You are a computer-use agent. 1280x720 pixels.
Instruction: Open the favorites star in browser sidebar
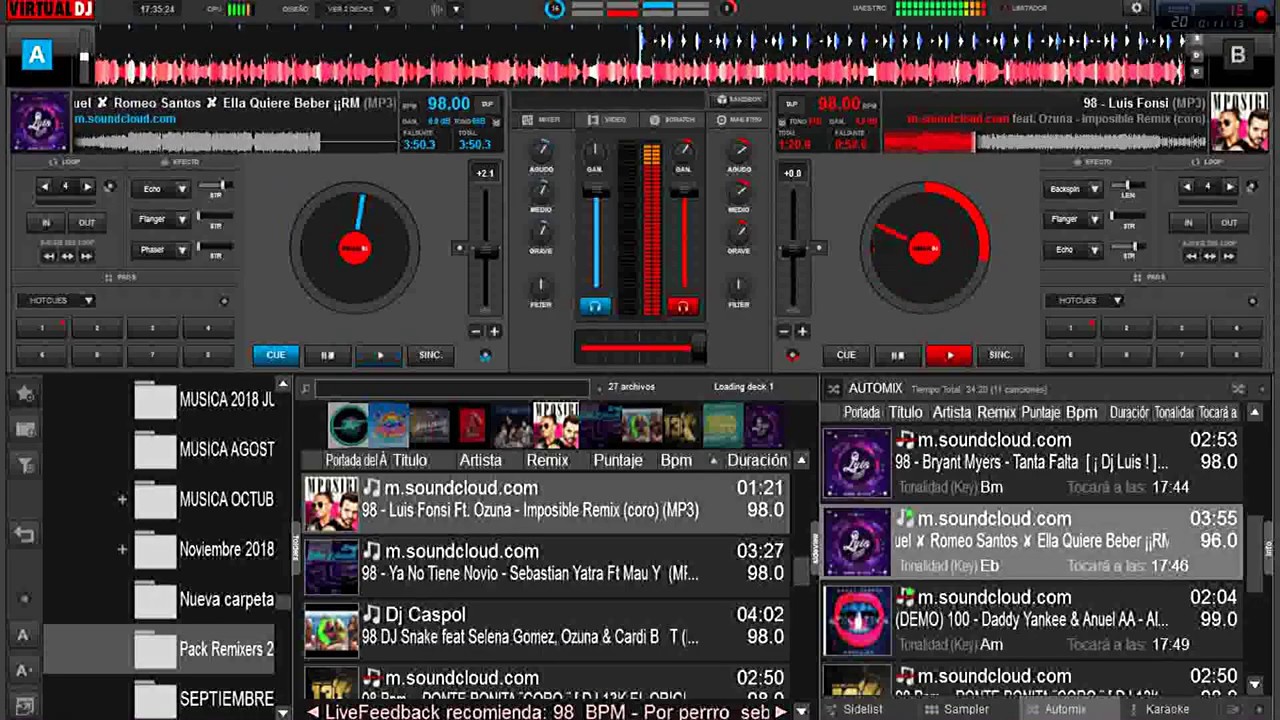25,394
